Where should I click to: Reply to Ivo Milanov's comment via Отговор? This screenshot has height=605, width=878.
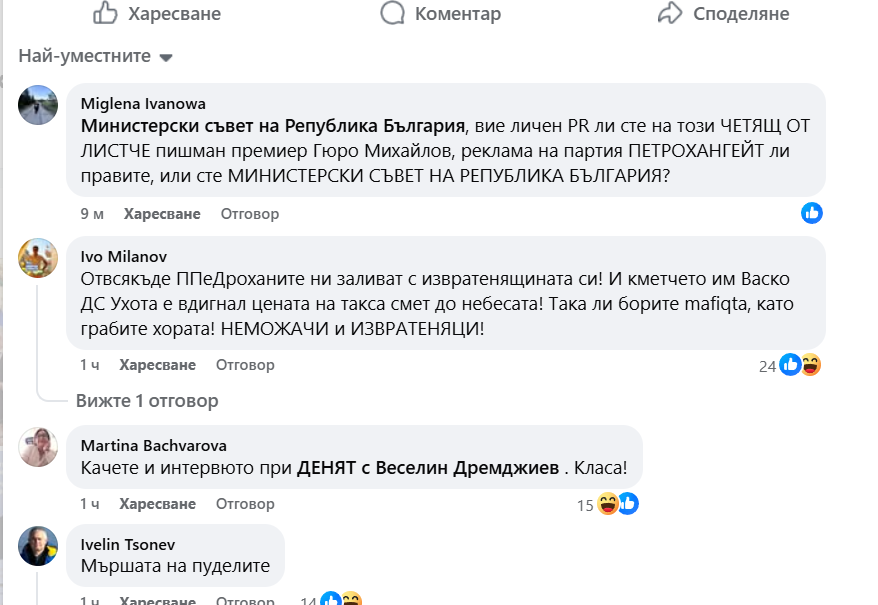tap(245, 365)
